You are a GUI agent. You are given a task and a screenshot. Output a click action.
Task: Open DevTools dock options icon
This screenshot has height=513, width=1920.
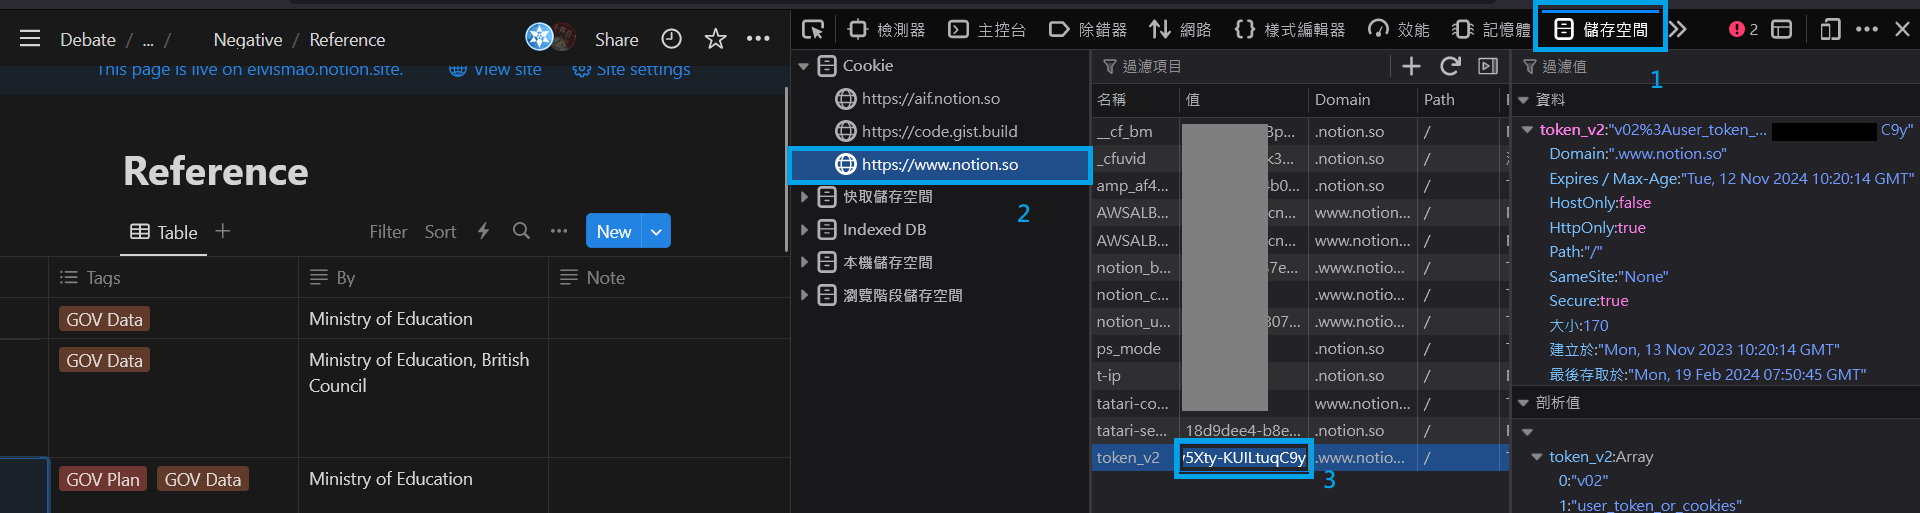pos(1782,29)
